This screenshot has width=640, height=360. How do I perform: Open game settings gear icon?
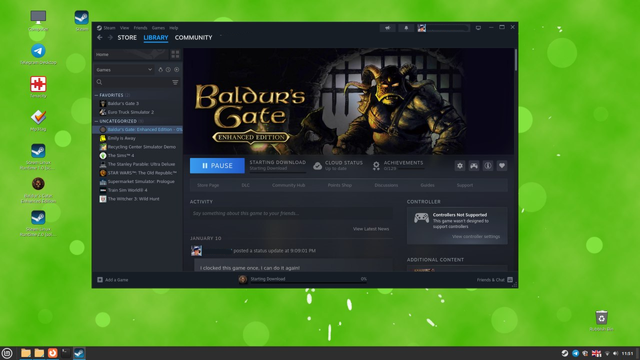(x=460, y=166)
